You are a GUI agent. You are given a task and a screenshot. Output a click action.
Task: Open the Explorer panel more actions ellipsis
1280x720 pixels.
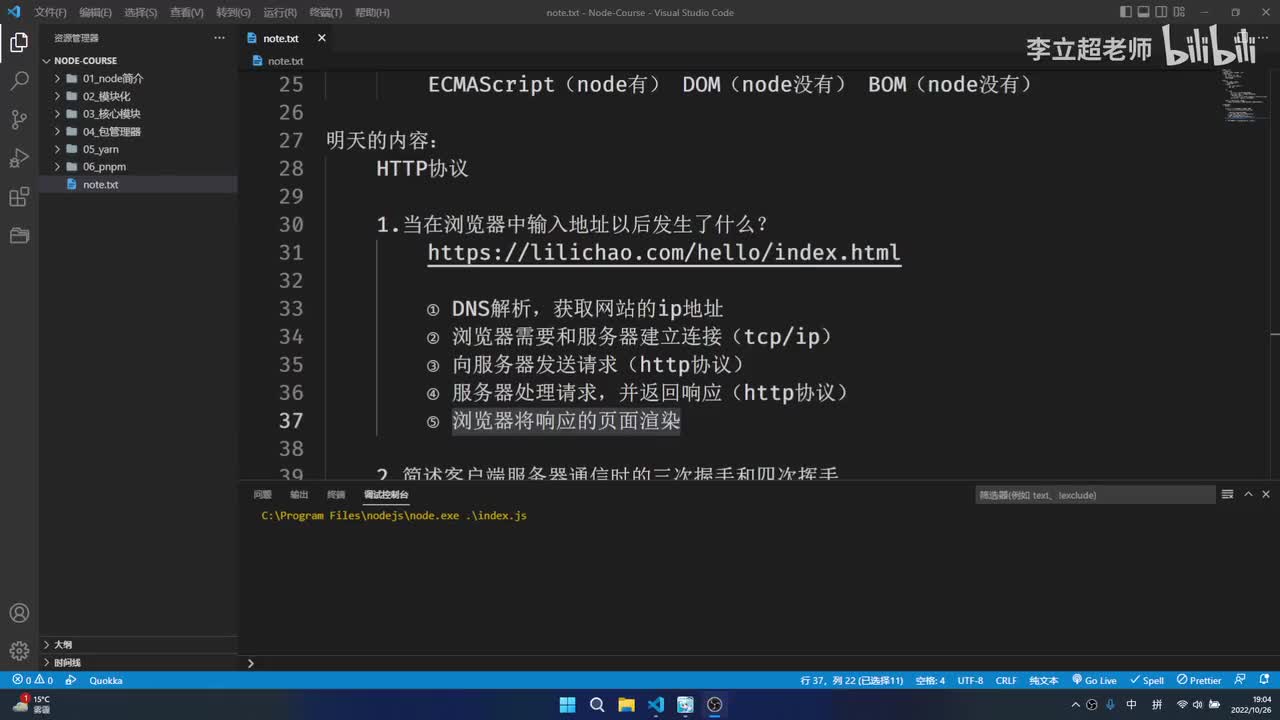point(220,38)
